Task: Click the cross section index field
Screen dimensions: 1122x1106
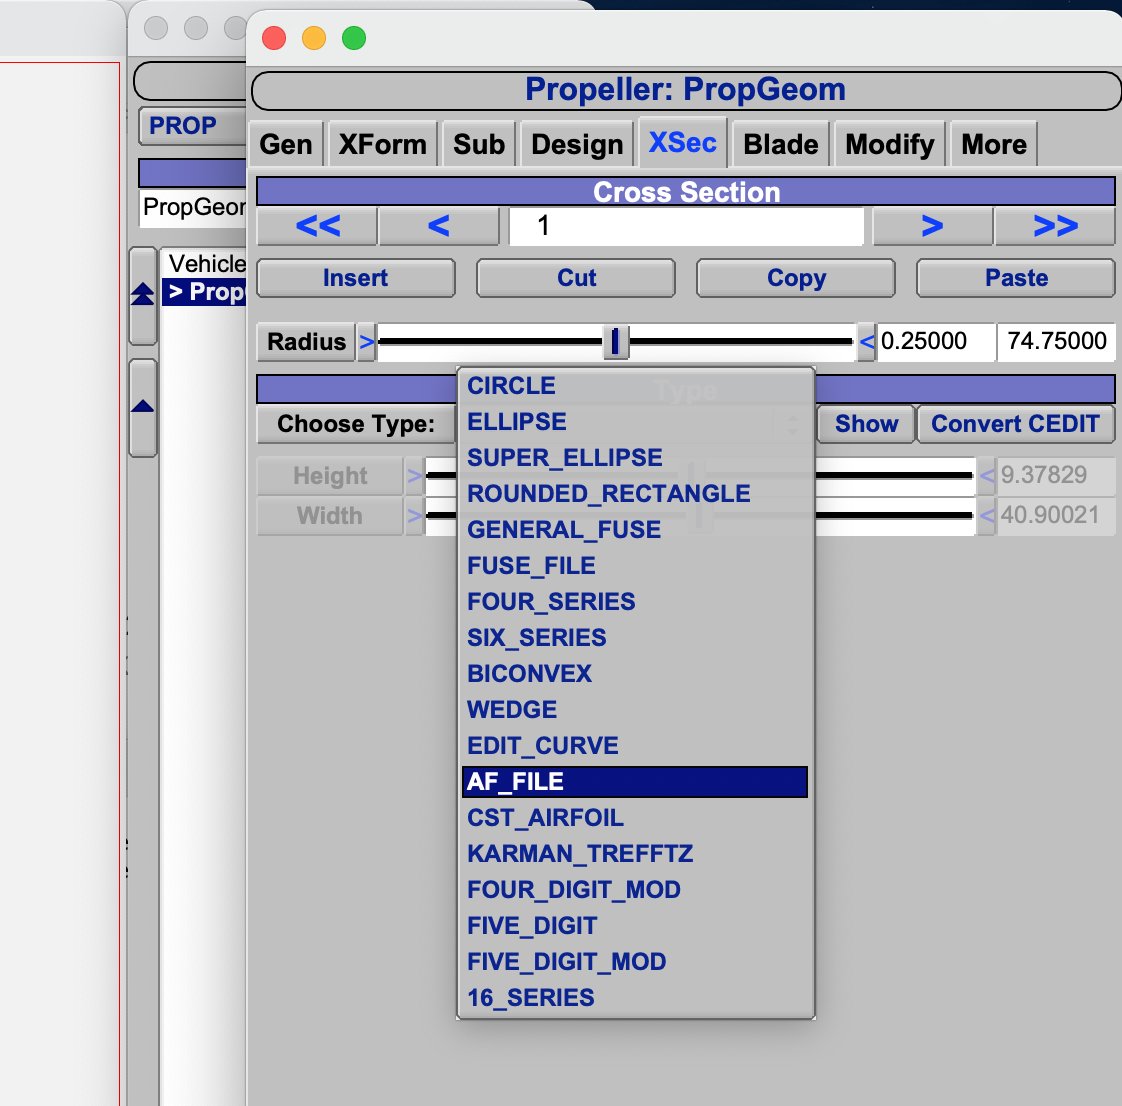Action: point(686,226)
